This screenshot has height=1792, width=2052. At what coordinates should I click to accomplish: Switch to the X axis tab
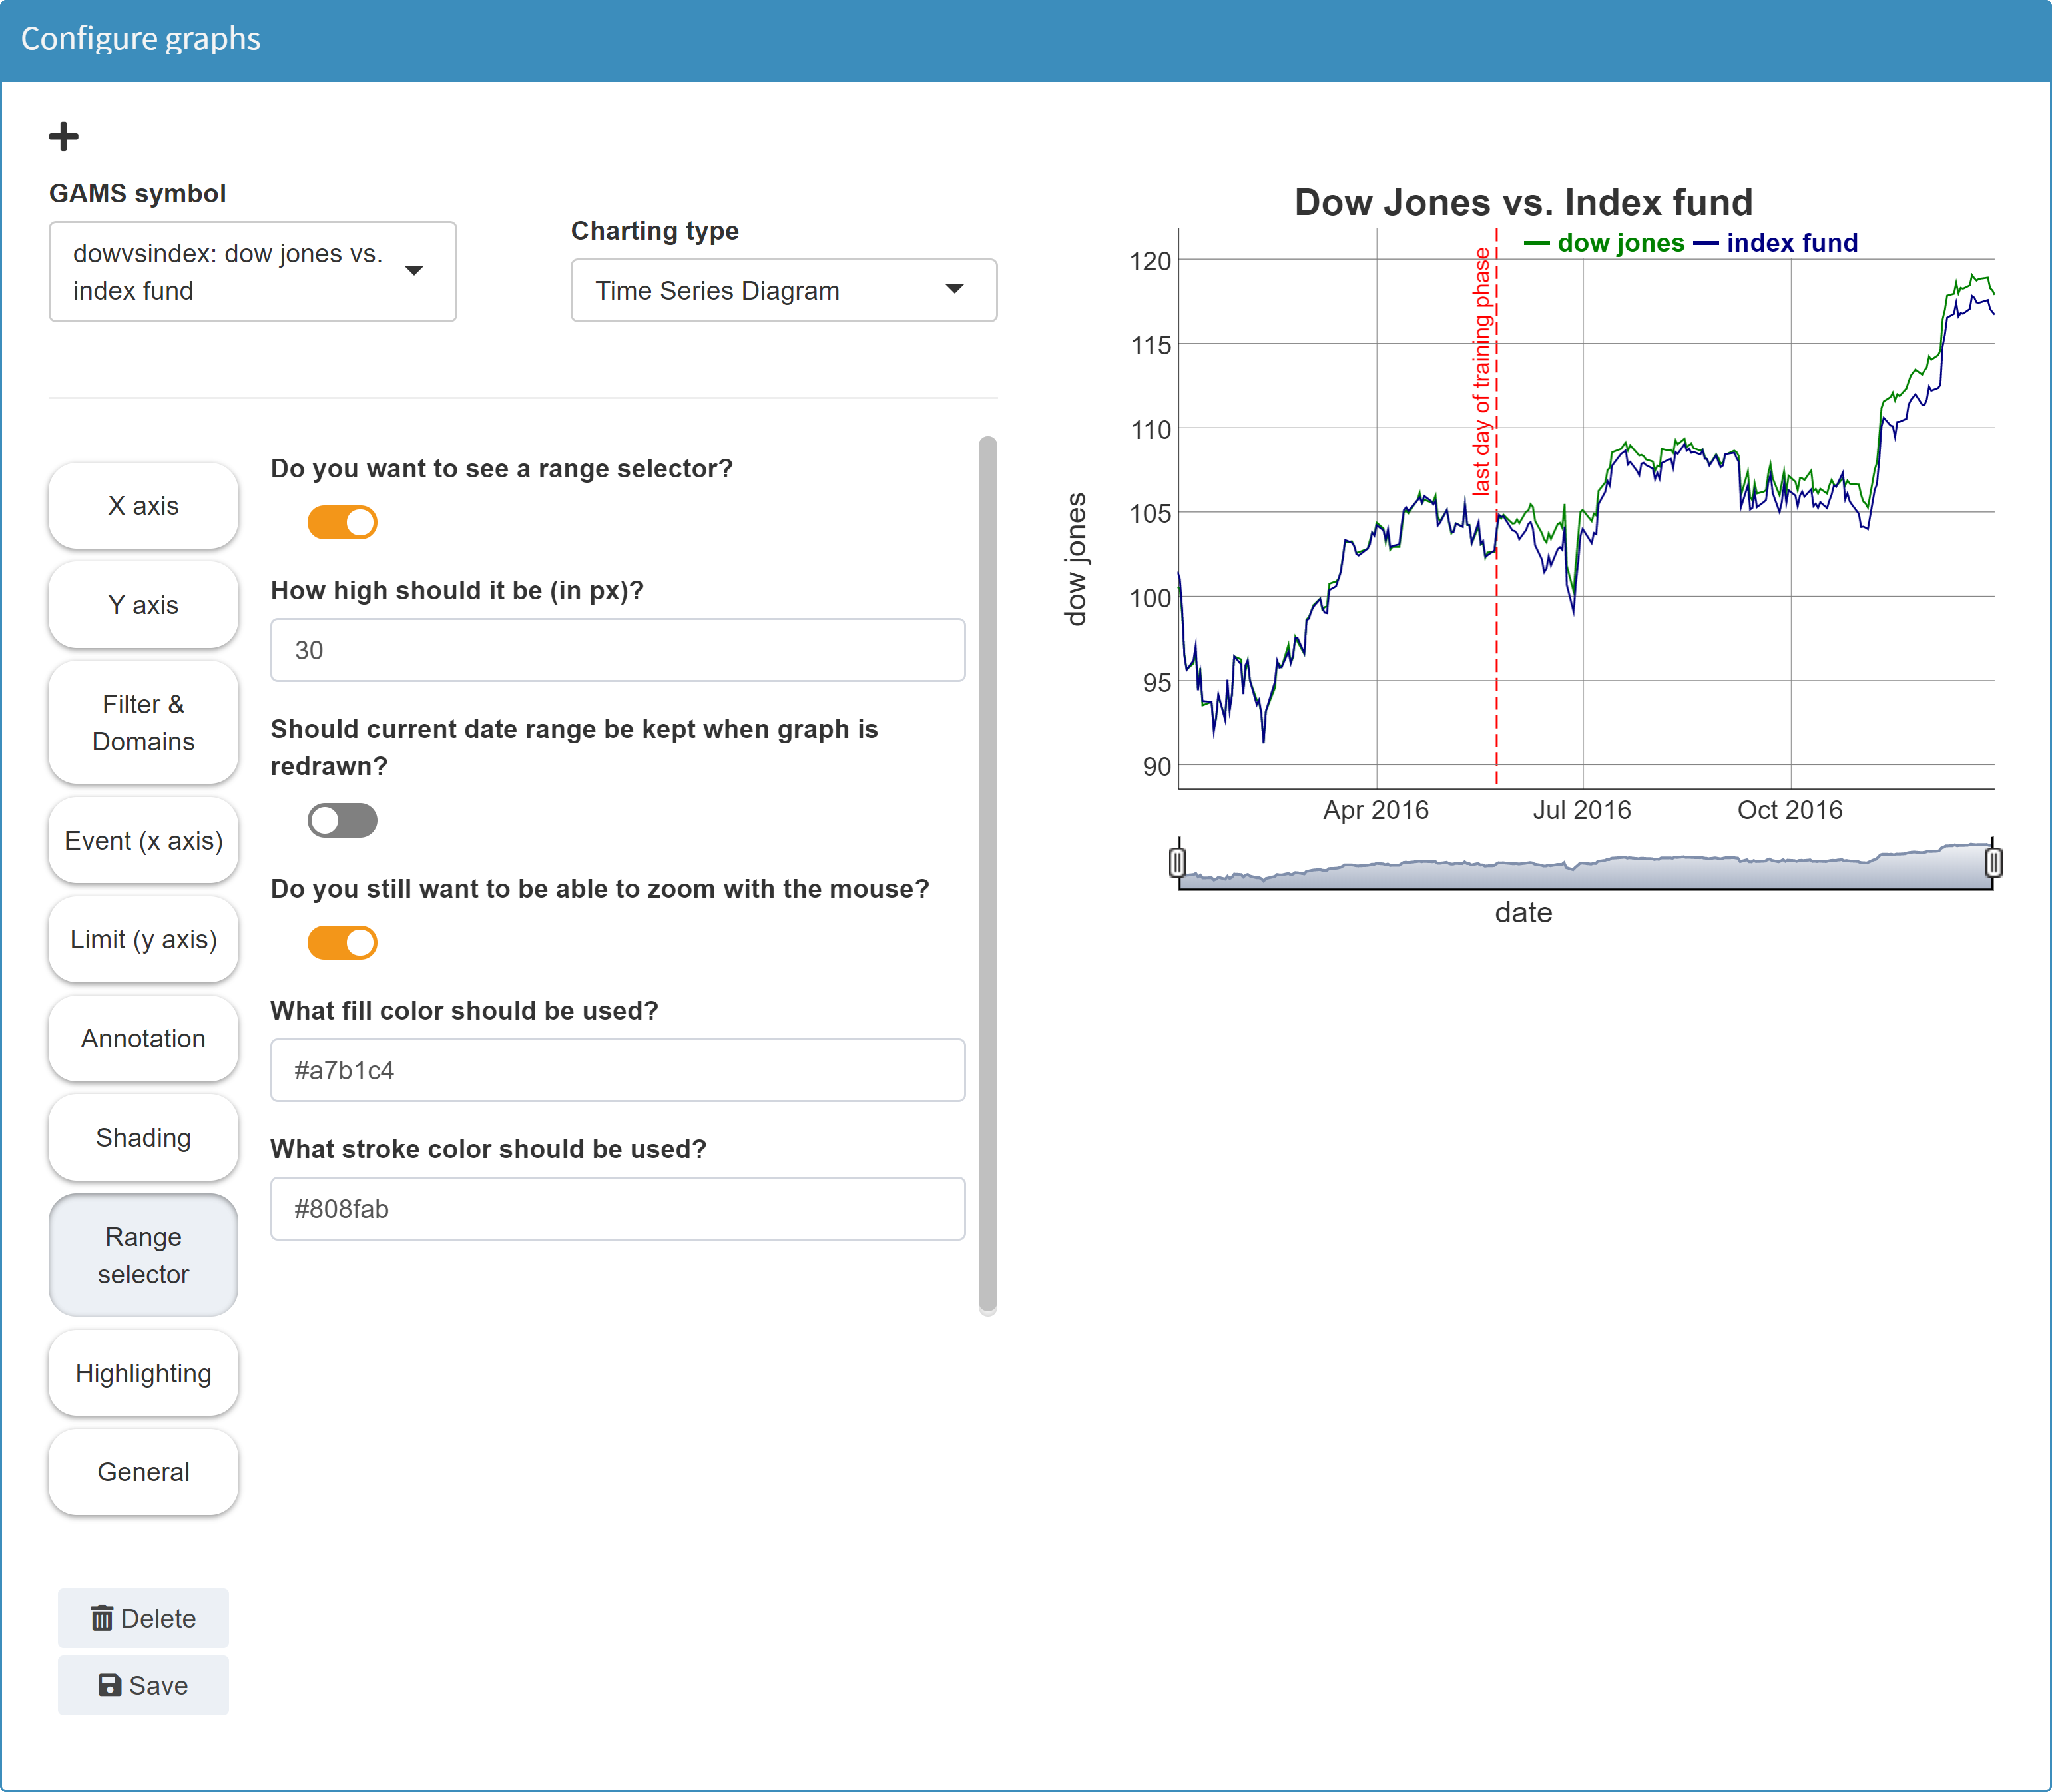click(x=143, y=506)
